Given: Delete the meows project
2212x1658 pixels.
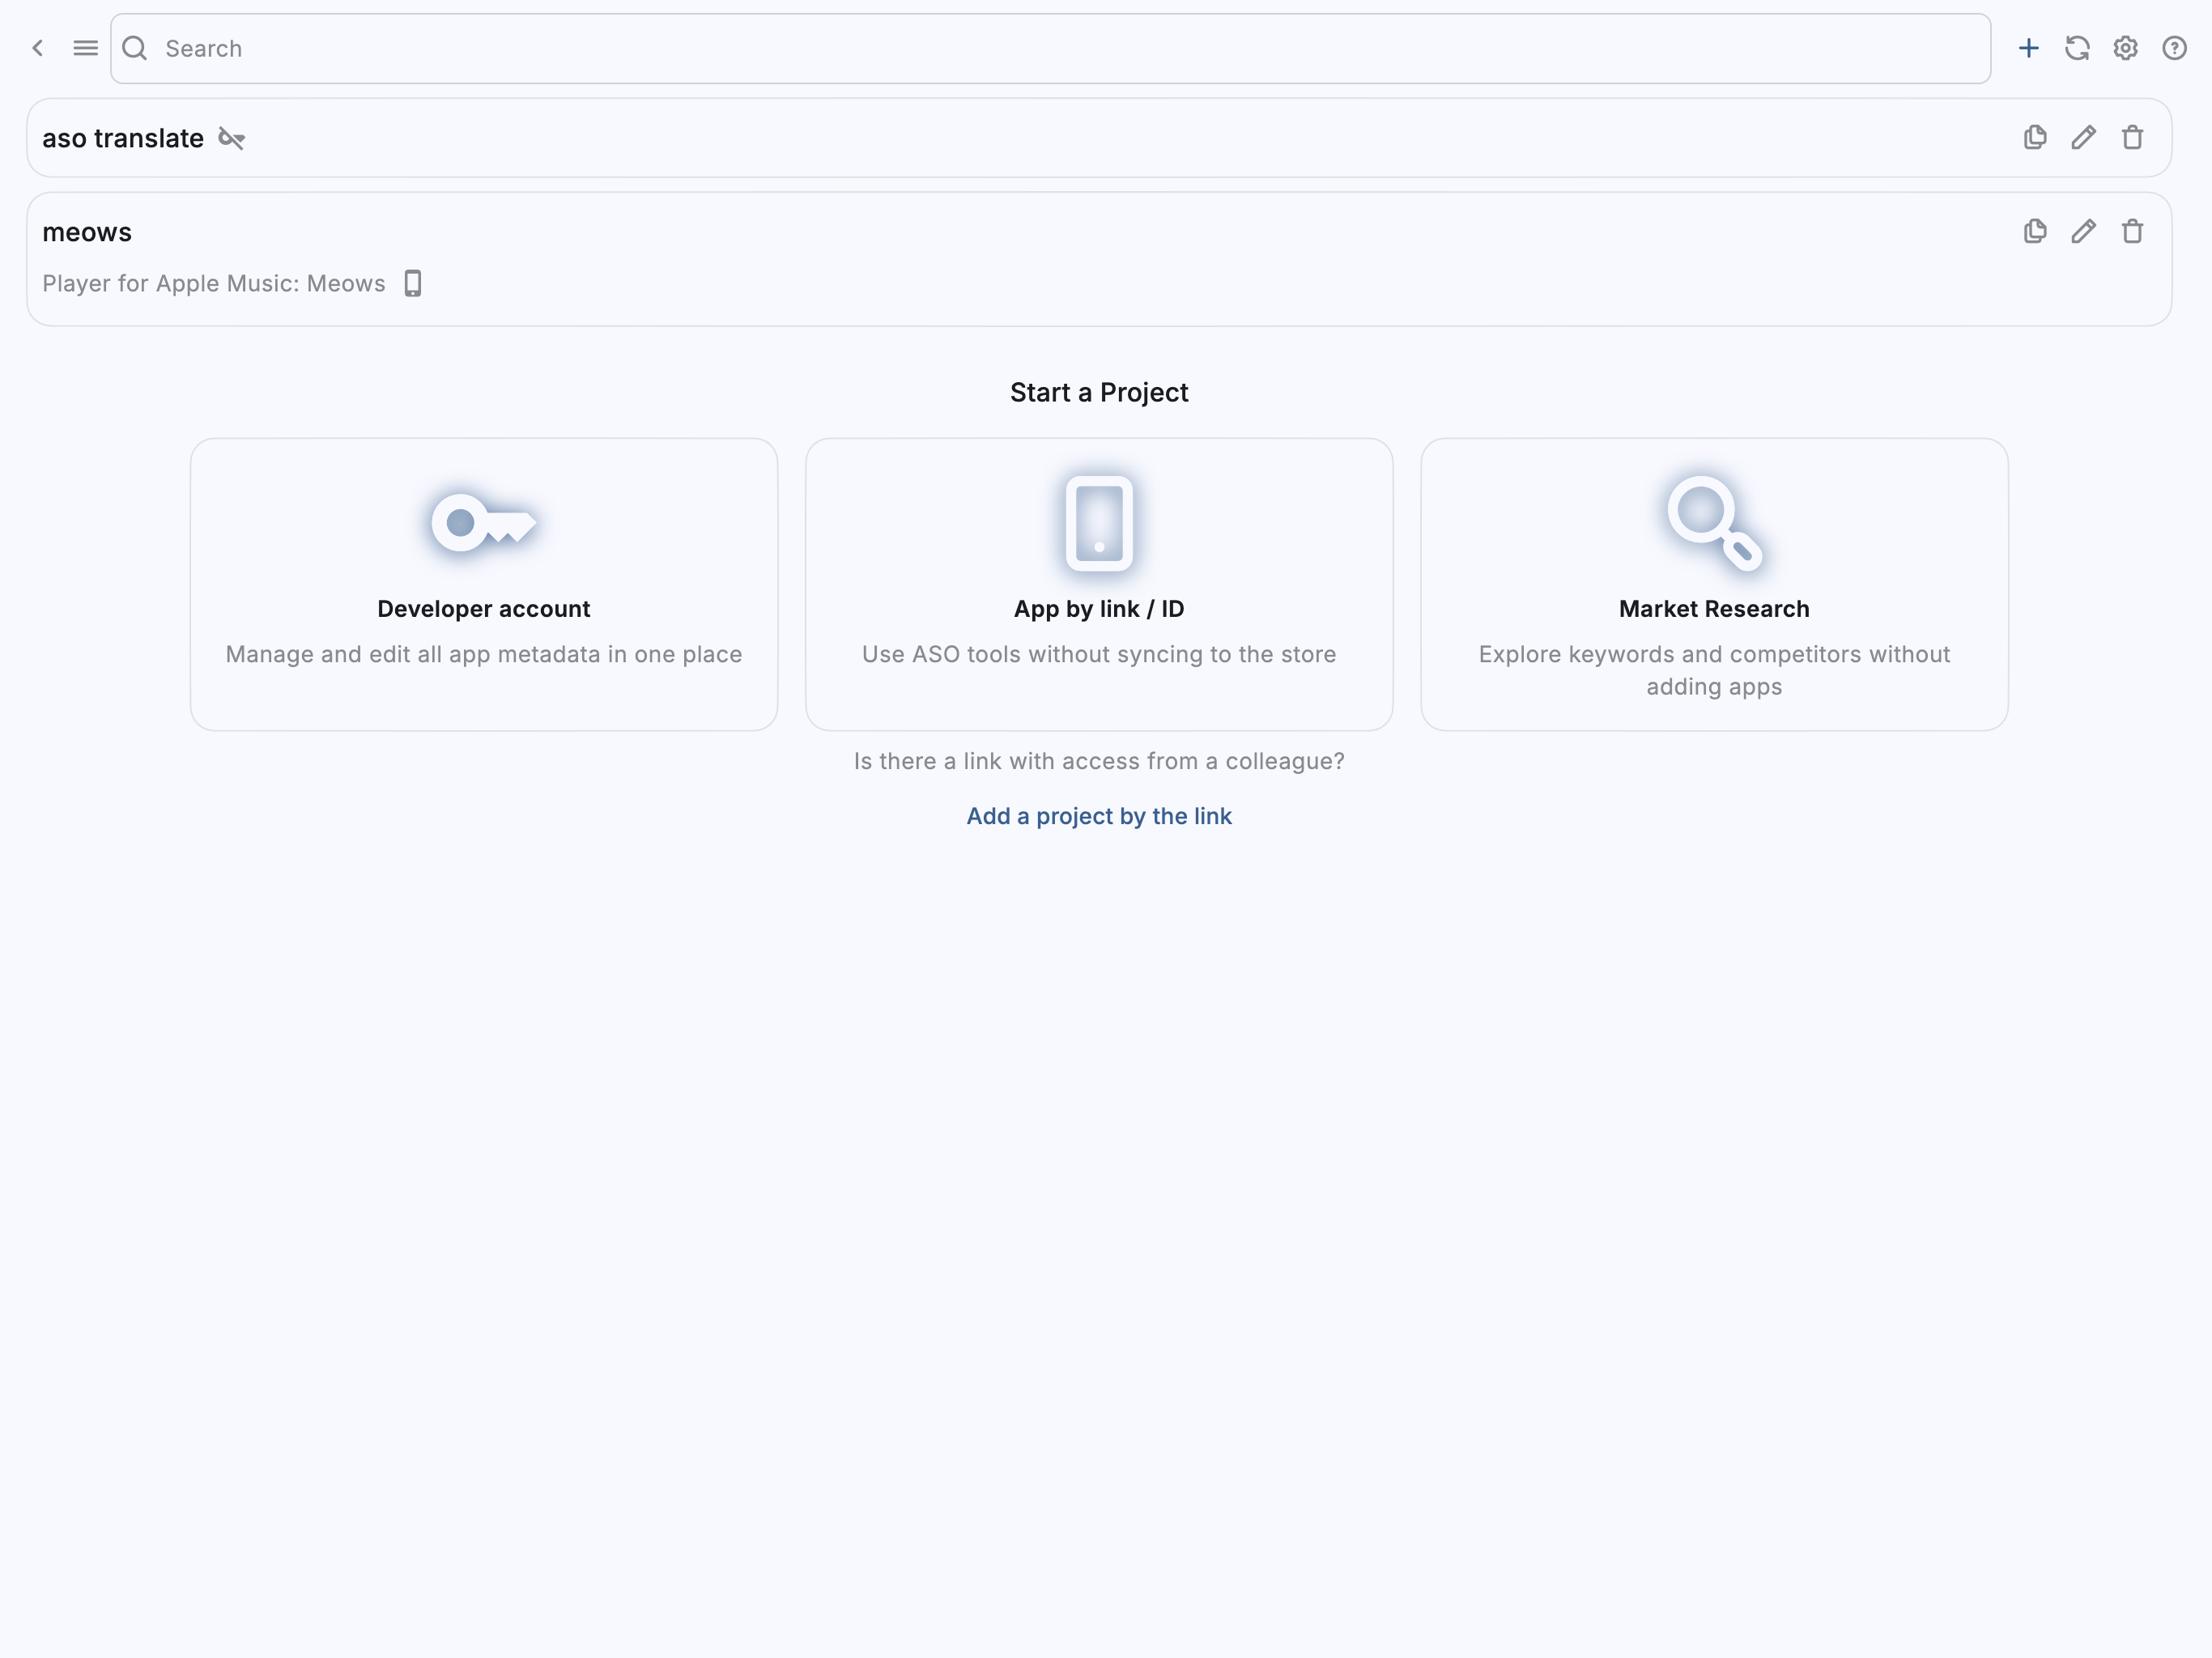Looking at the screenshot, I should [x=2132, y=231].
